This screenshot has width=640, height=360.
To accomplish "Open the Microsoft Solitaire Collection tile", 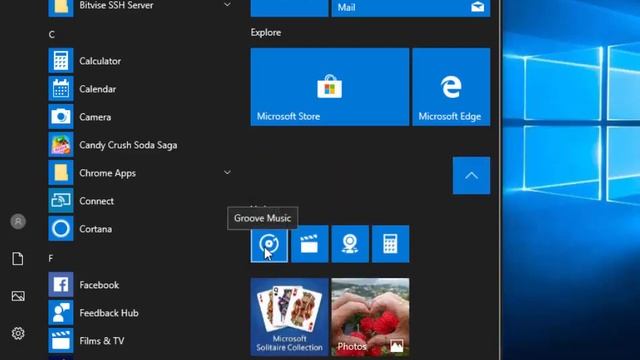I will point(289,317).
